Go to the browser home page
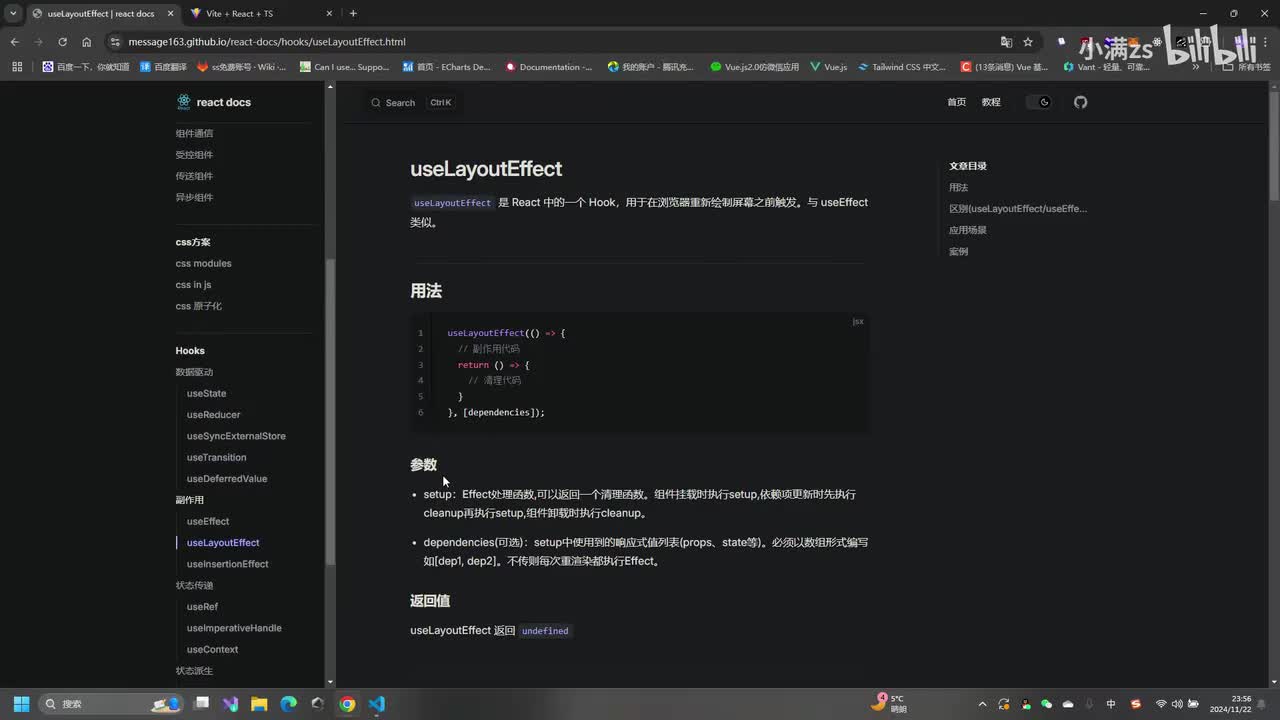Image resolution: width=1280 pixels, height=720 pixels. pyautogui.click(x=86, y=42)
